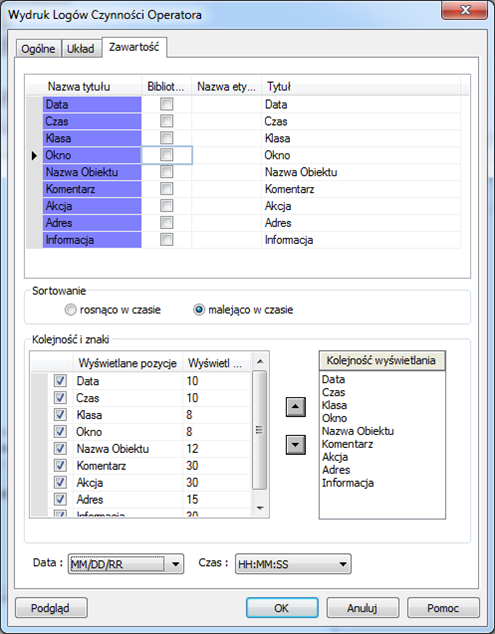
Task: Click the displayed items list scrollbar thumb
Action: tap(260, 430)
